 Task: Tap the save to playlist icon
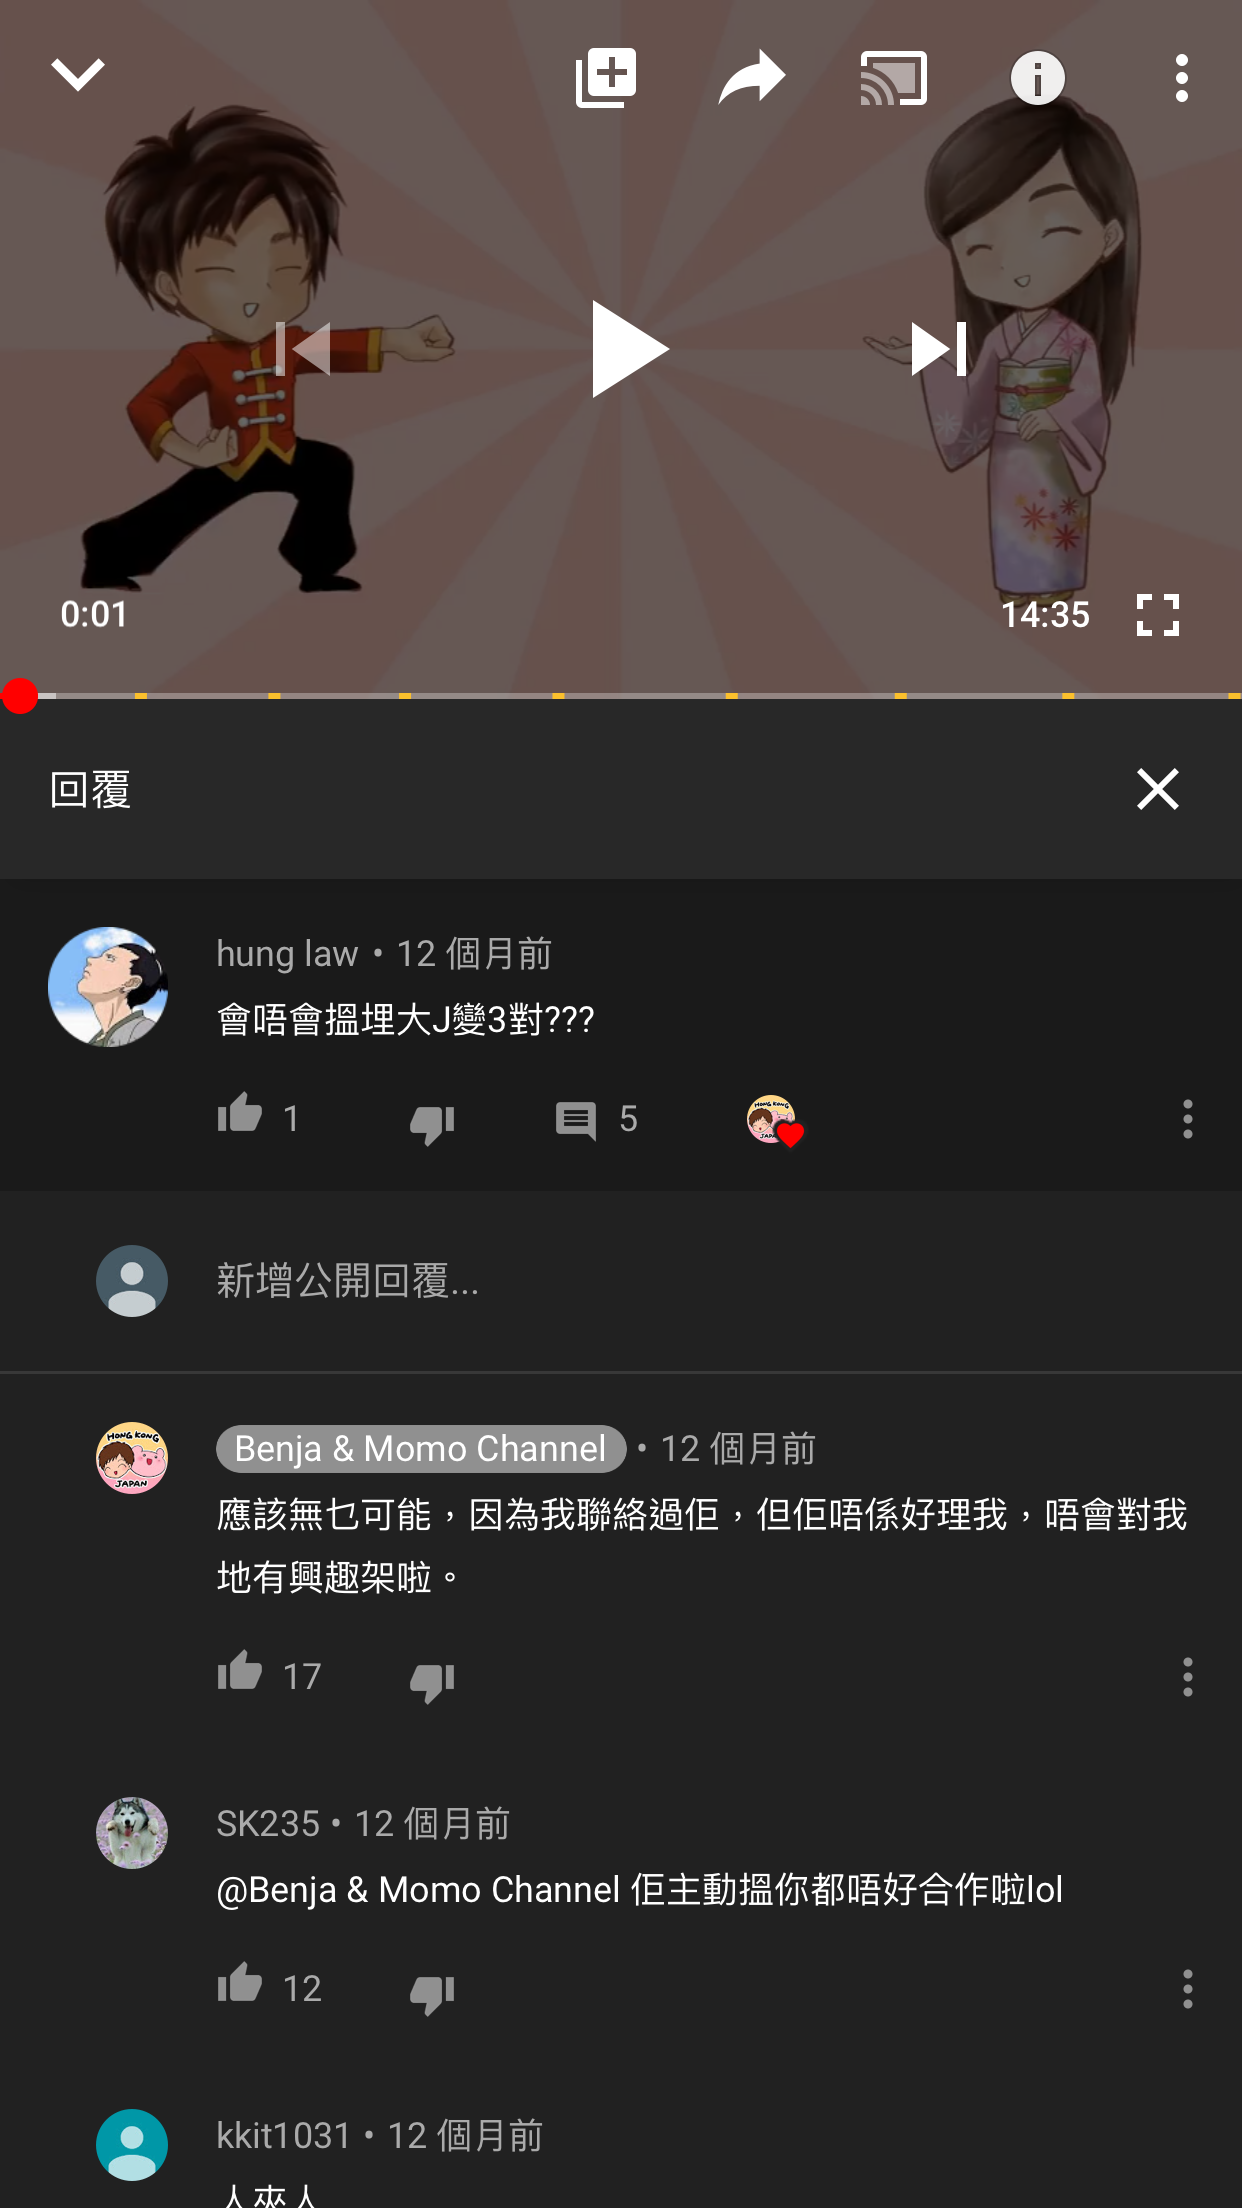click(x=606, y=77)
